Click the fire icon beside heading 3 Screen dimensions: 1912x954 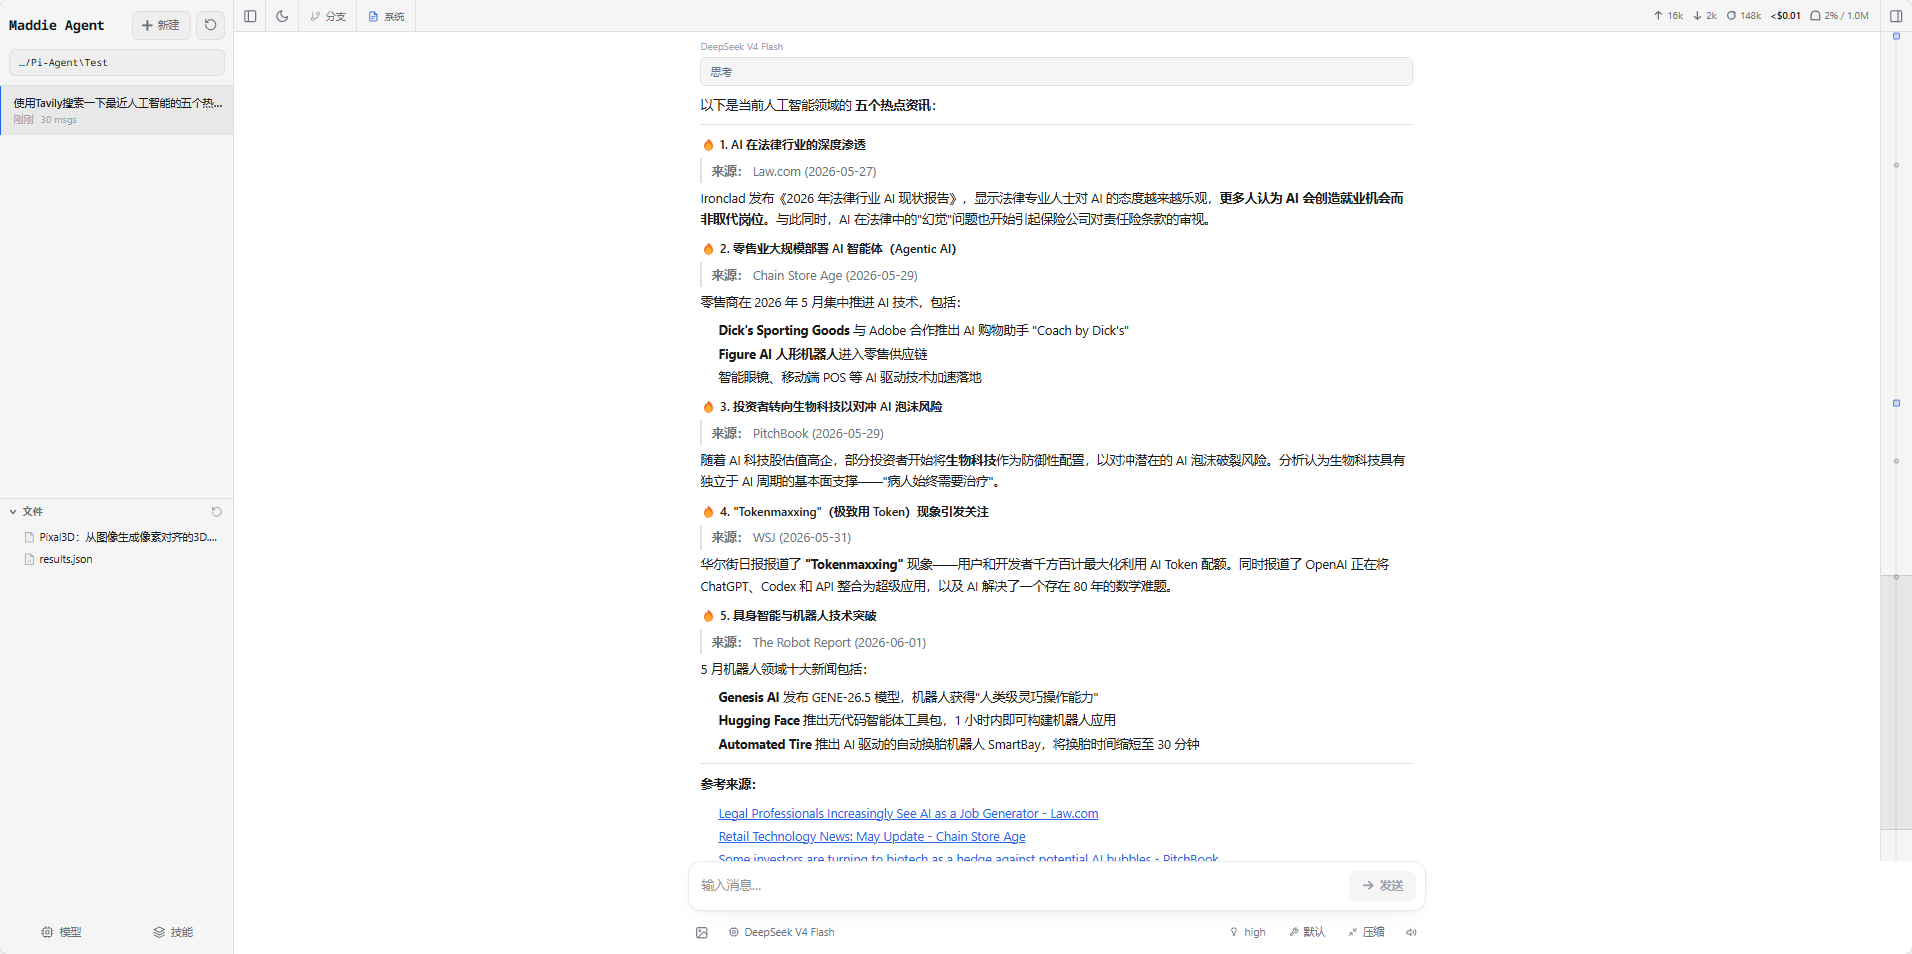(x=708, y=407)
